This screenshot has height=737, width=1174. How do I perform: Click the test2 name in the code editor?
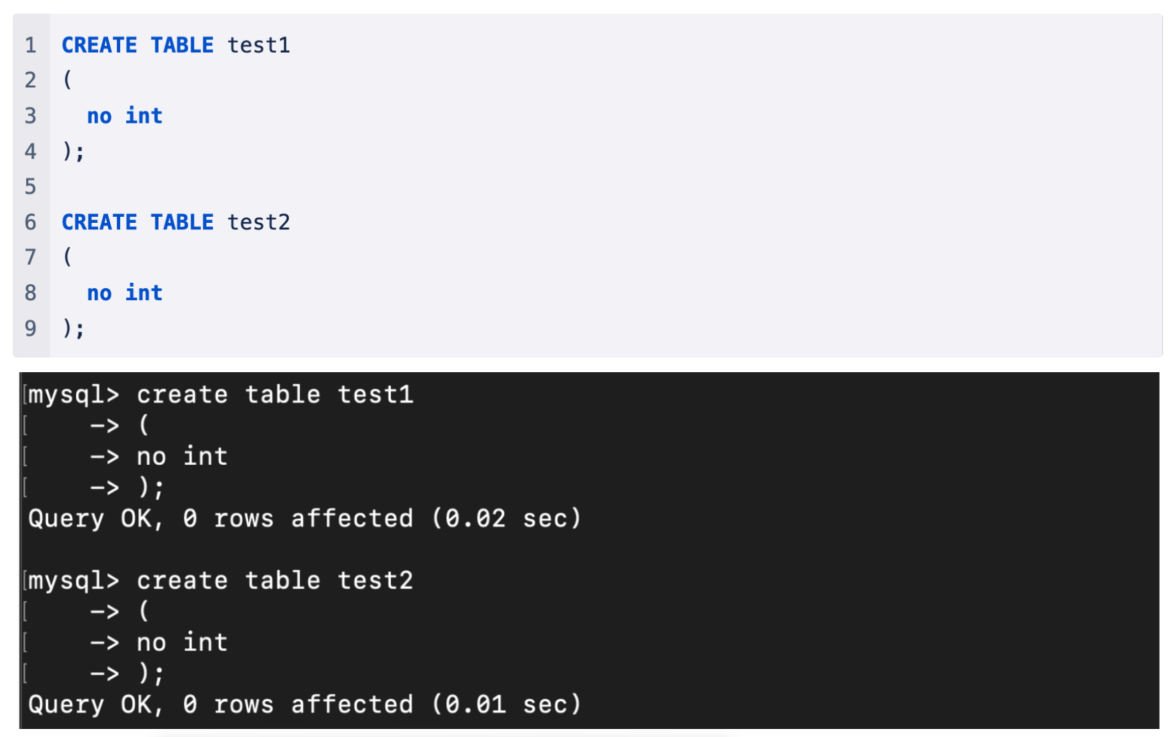click(258, 222)
